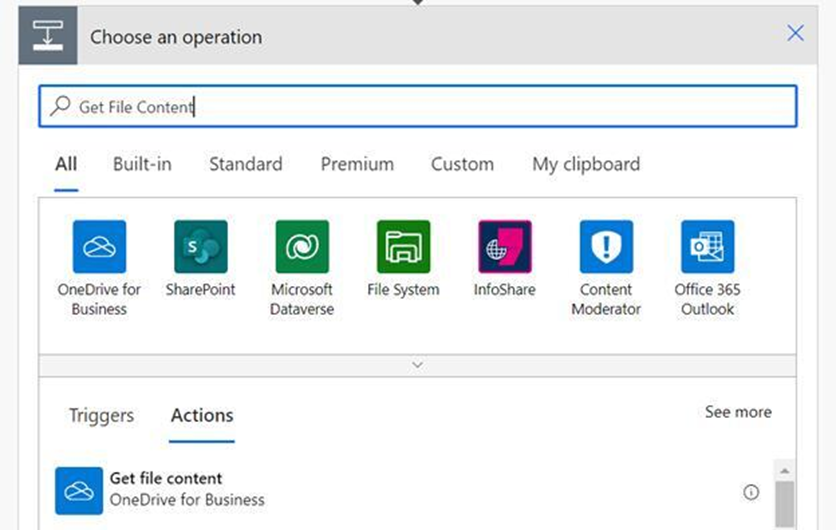The height and width of the screenshot is (530, 836).
Task: Click the See more link
Action: pyautogui.click(x=738, y=412)
